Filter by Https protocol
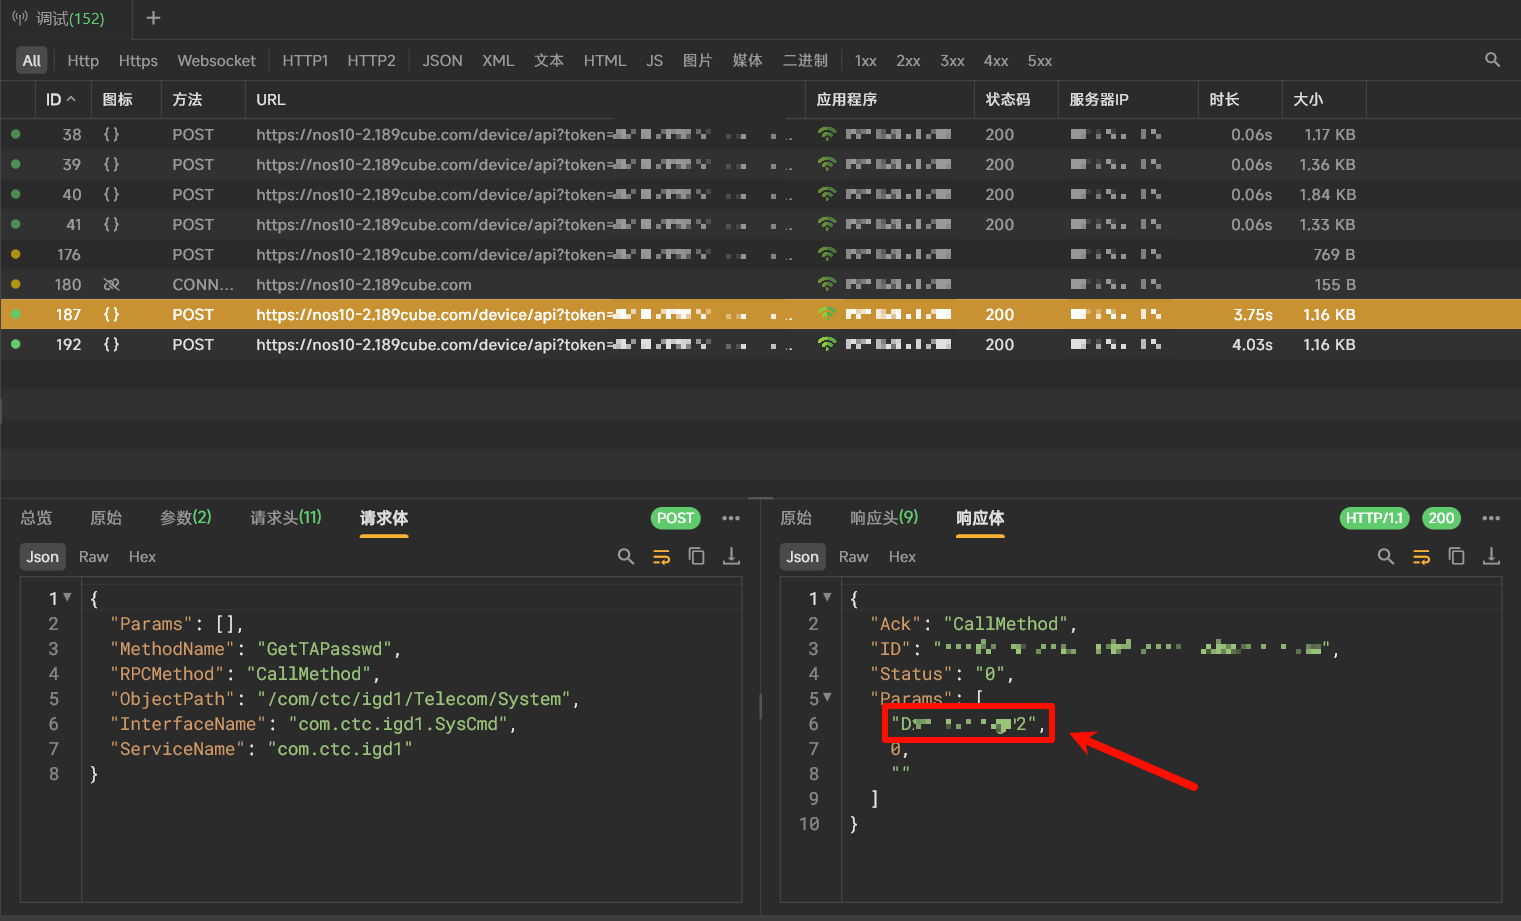Screen dimensions: 1521x921 138,60
